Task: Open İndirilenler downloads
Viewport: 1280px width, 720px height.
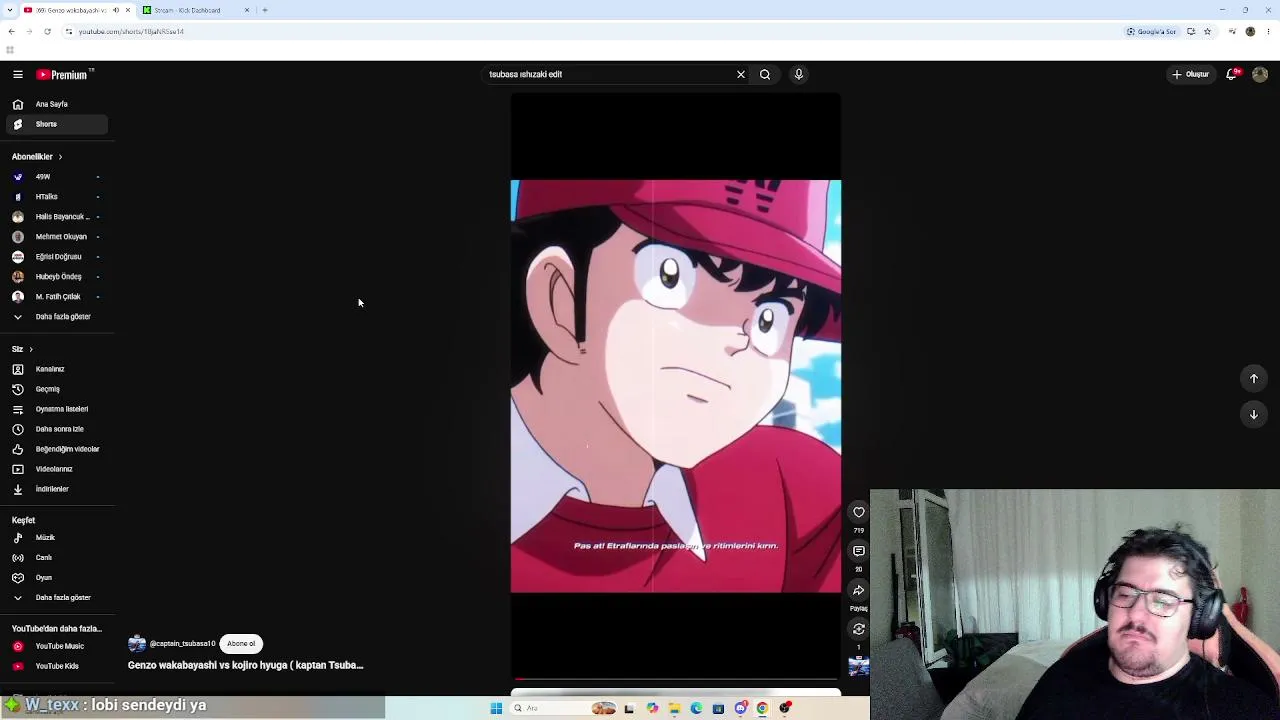Action: 58,489
